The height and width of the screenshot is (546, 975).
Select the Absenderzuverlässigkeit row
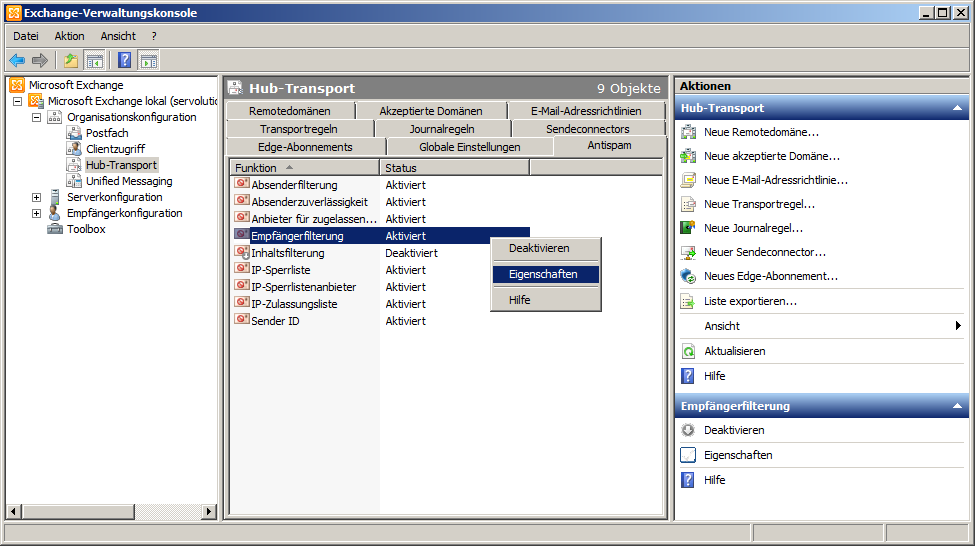(x=380, y=201)
